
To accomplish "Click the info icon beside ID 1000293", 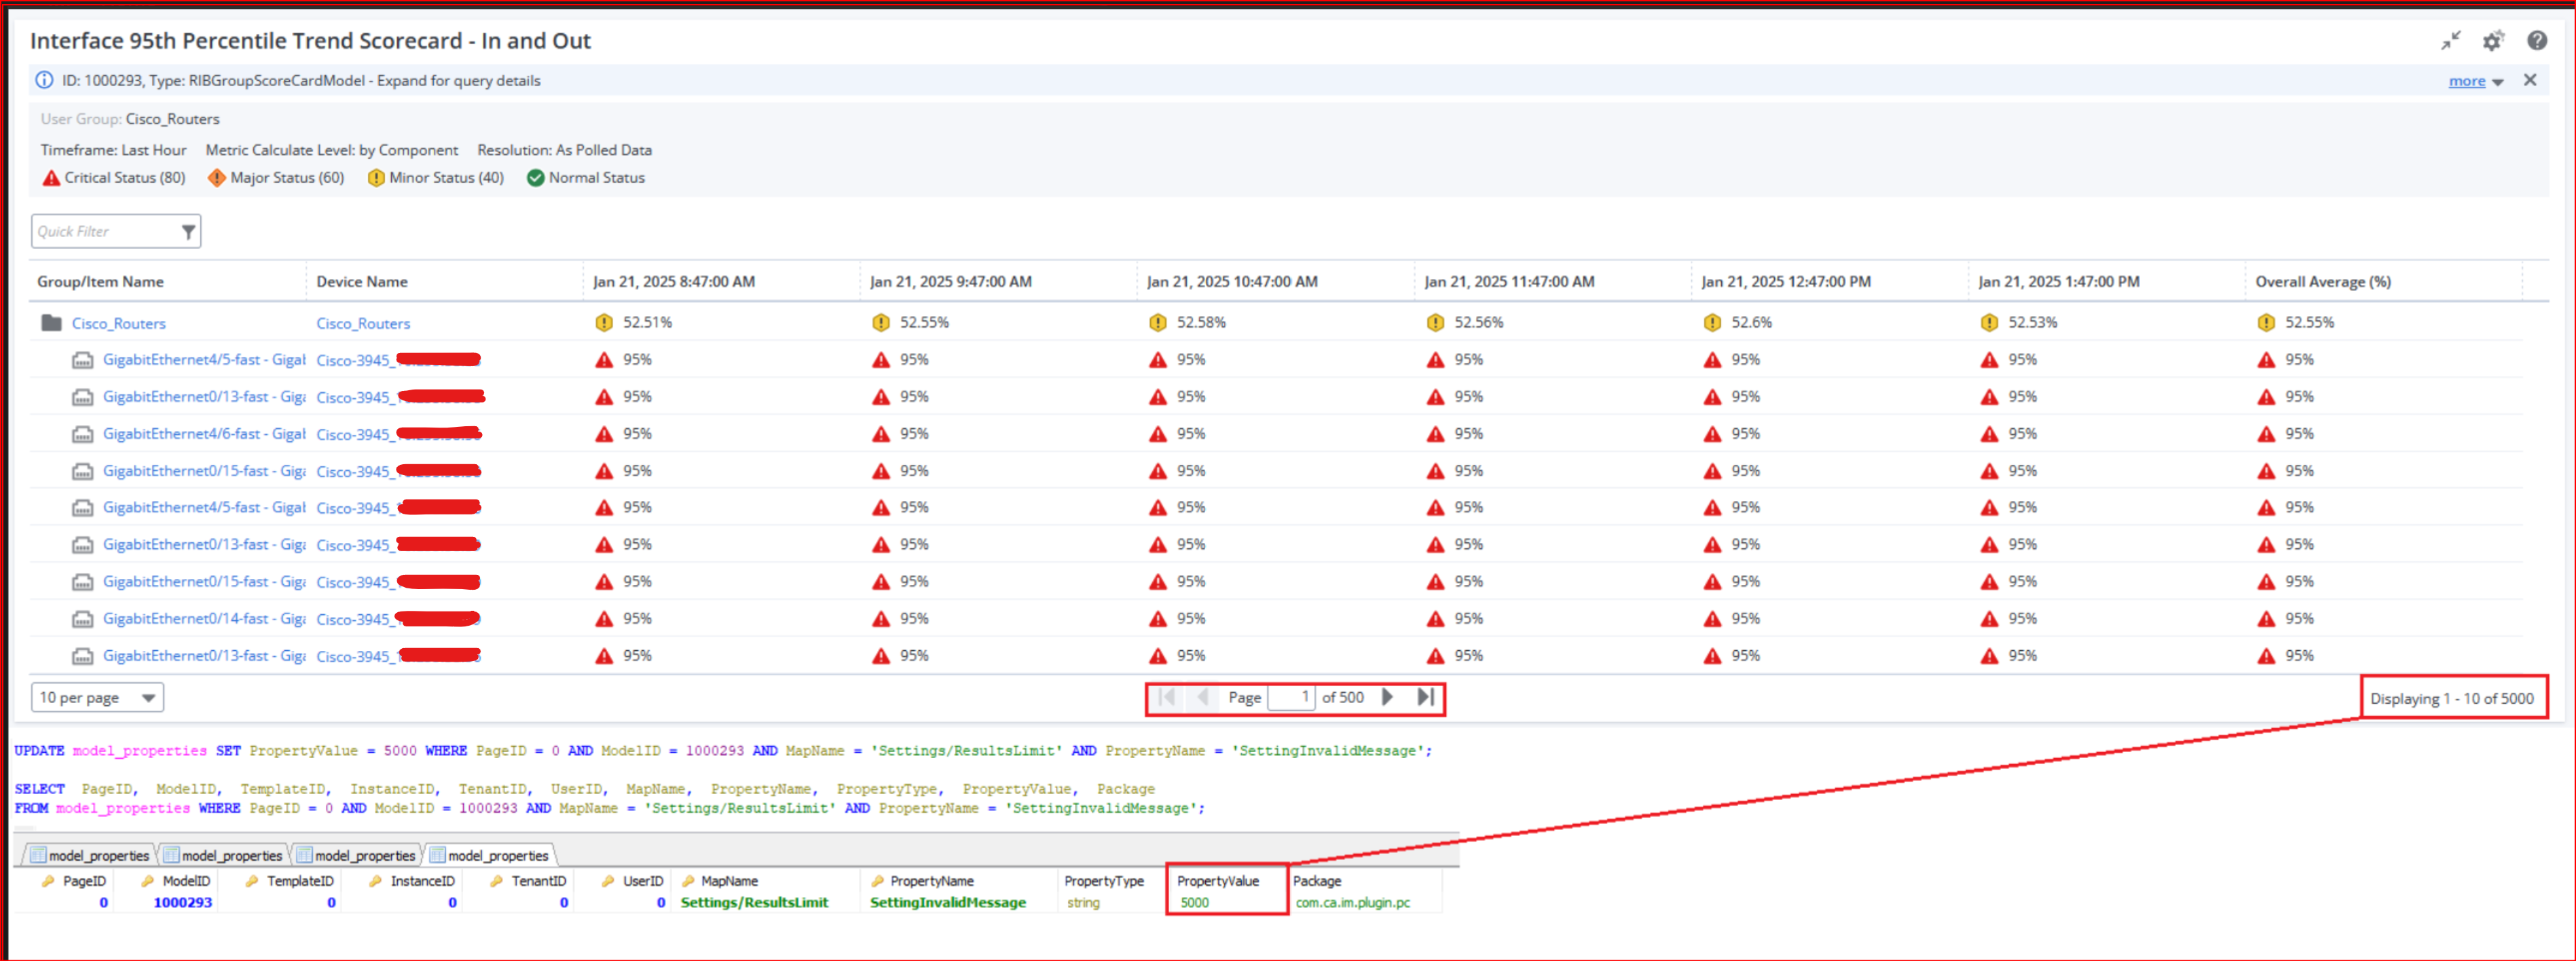I will tap(44, 80).
